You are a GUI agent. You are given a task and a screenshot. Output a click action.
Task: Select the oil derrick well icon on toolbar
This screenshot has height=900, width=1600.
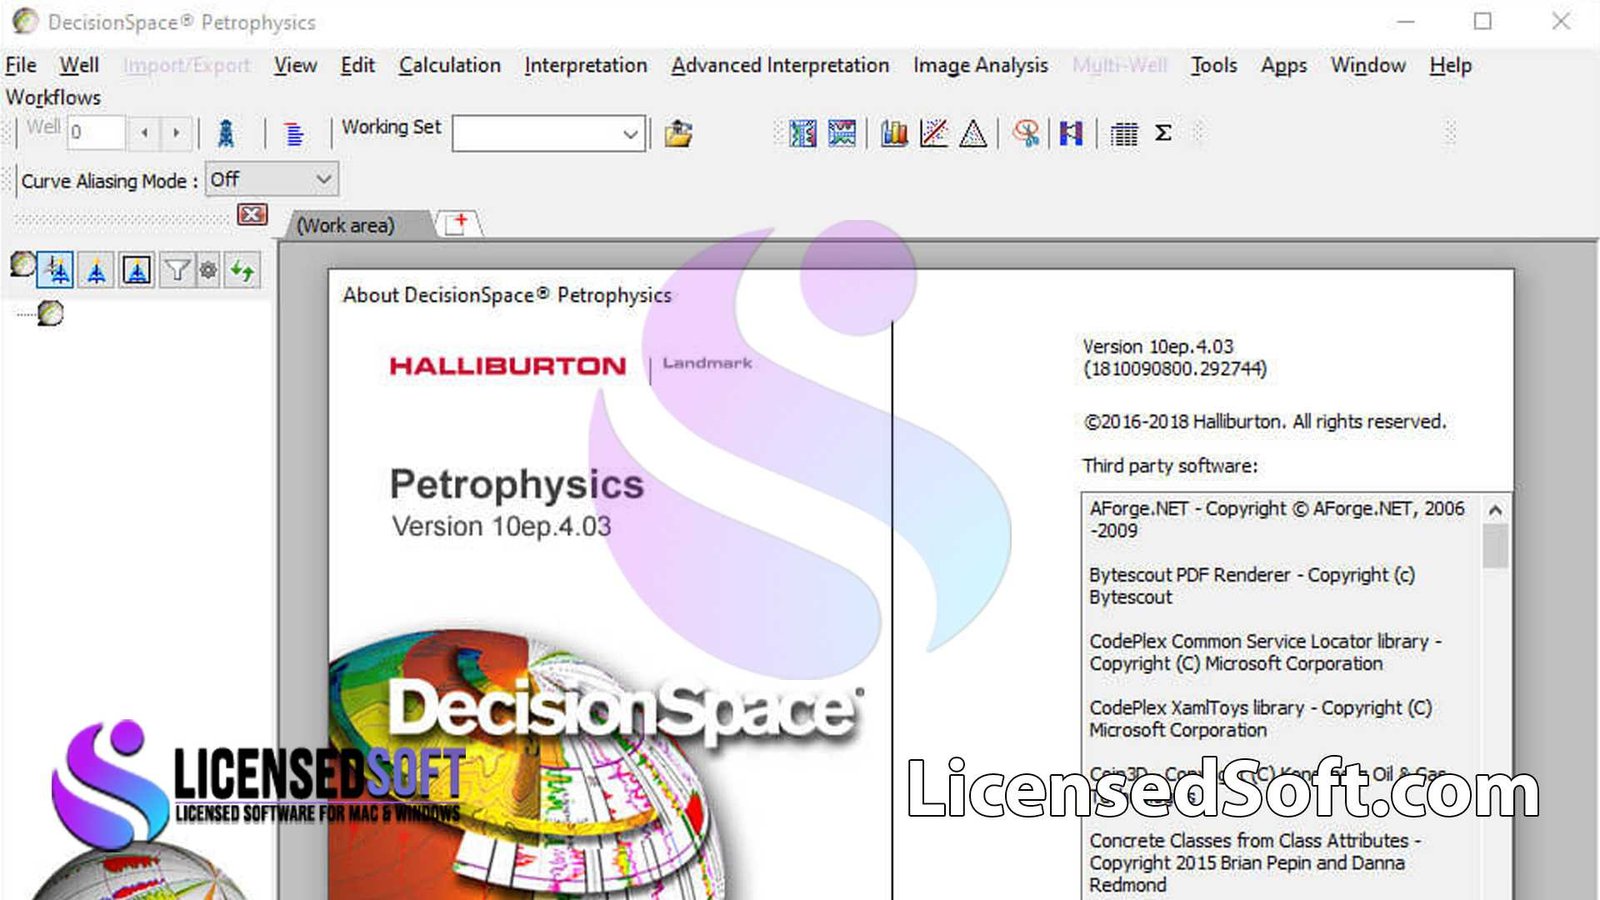pos(228,131)
